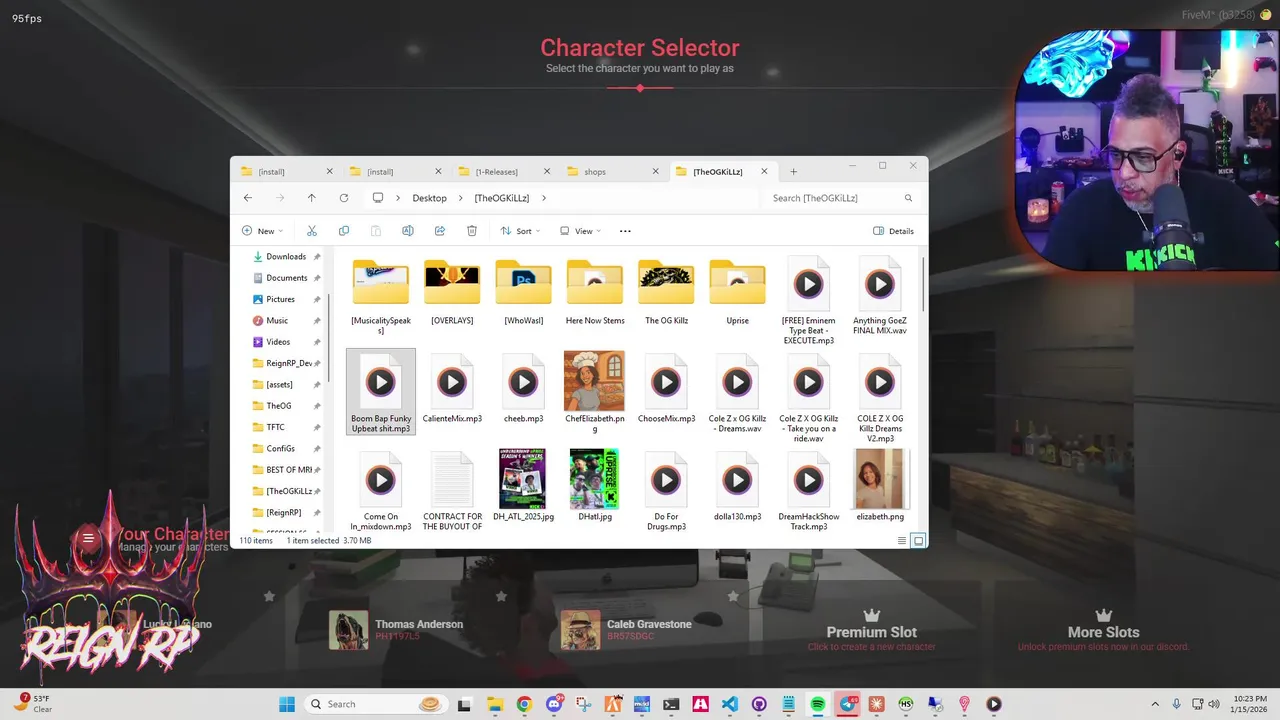Click Desktop in the address breadcrumb
The height and width of the screenshot is (720, 1280).
point(430,198)
